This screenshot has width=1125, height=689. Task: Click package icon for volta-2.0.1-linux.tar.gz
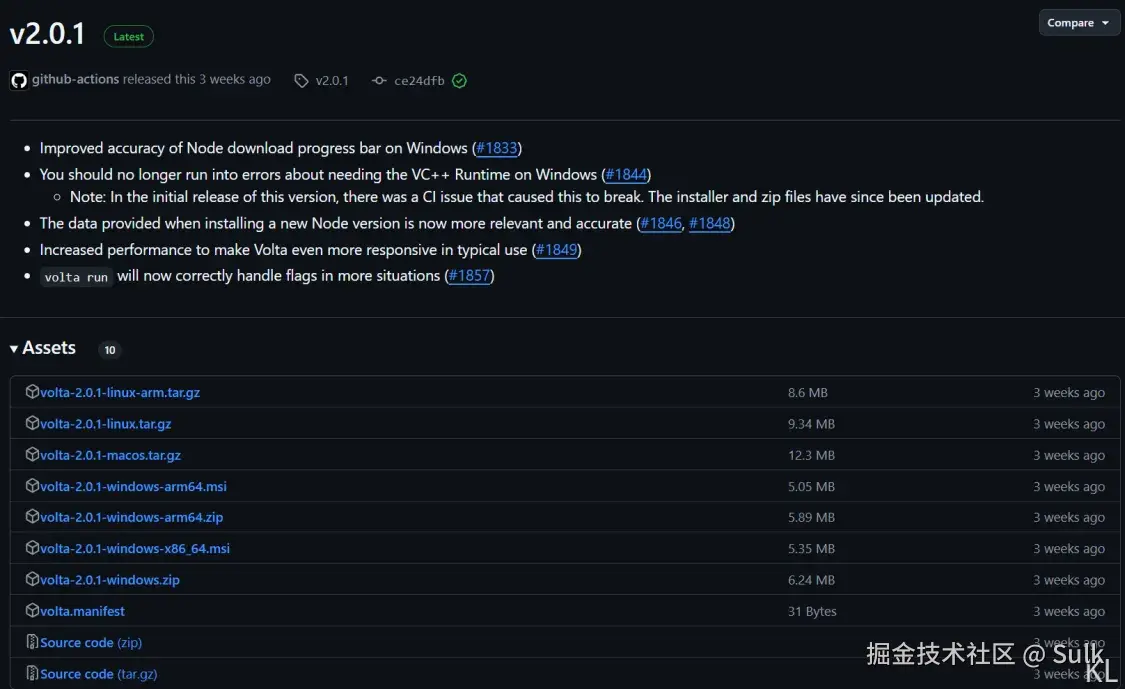pyautogui.click(x=32, y=423)
